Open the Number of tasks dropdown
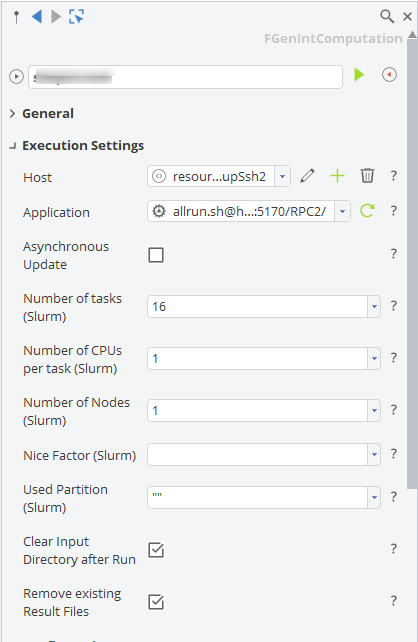 (x=374, y=306)
